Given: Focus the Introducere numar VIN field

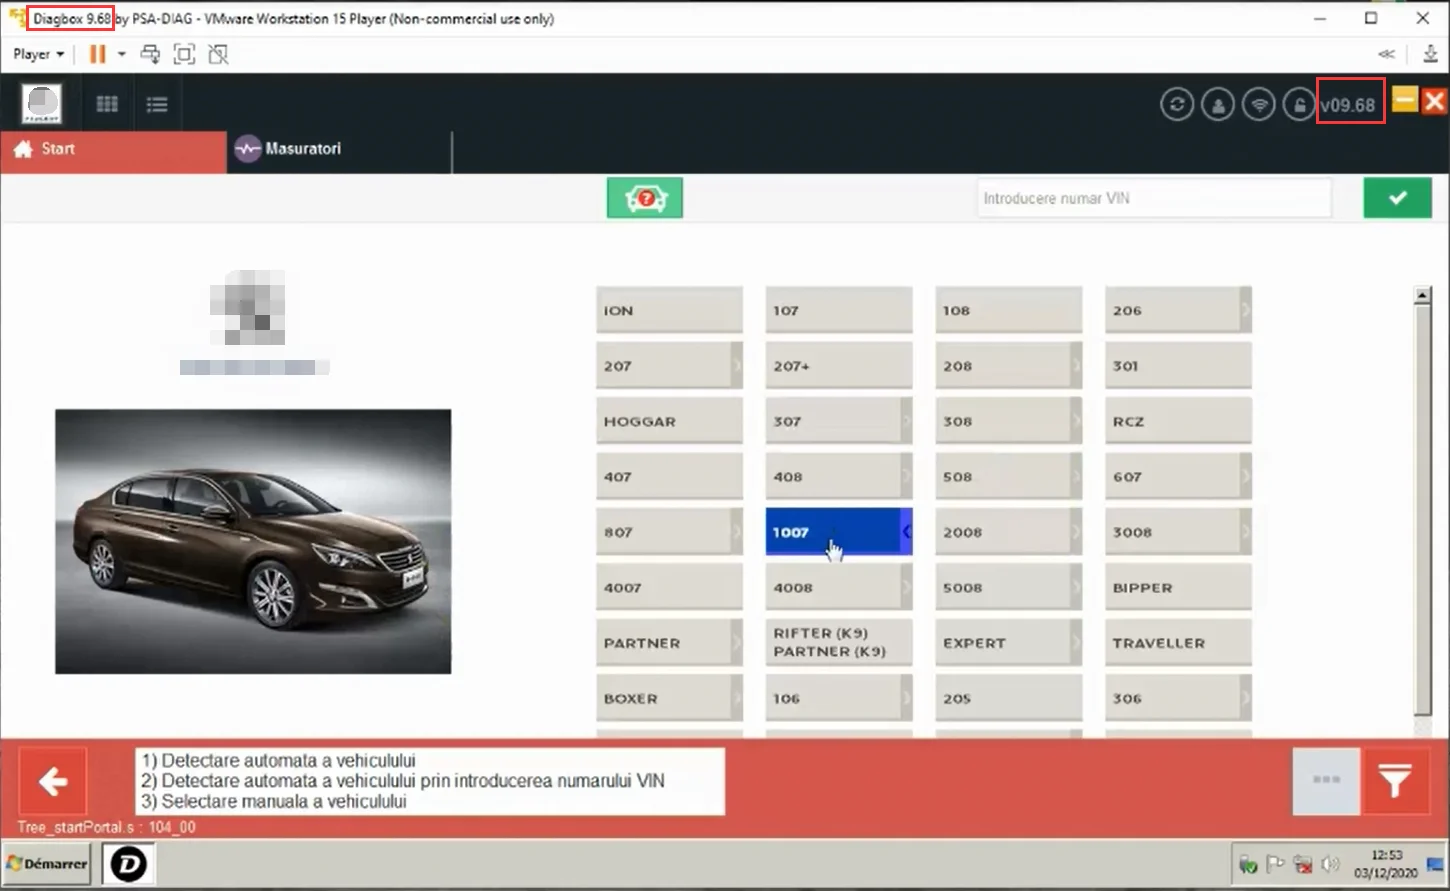Looking at the screenshot, I should point(1154,198).
